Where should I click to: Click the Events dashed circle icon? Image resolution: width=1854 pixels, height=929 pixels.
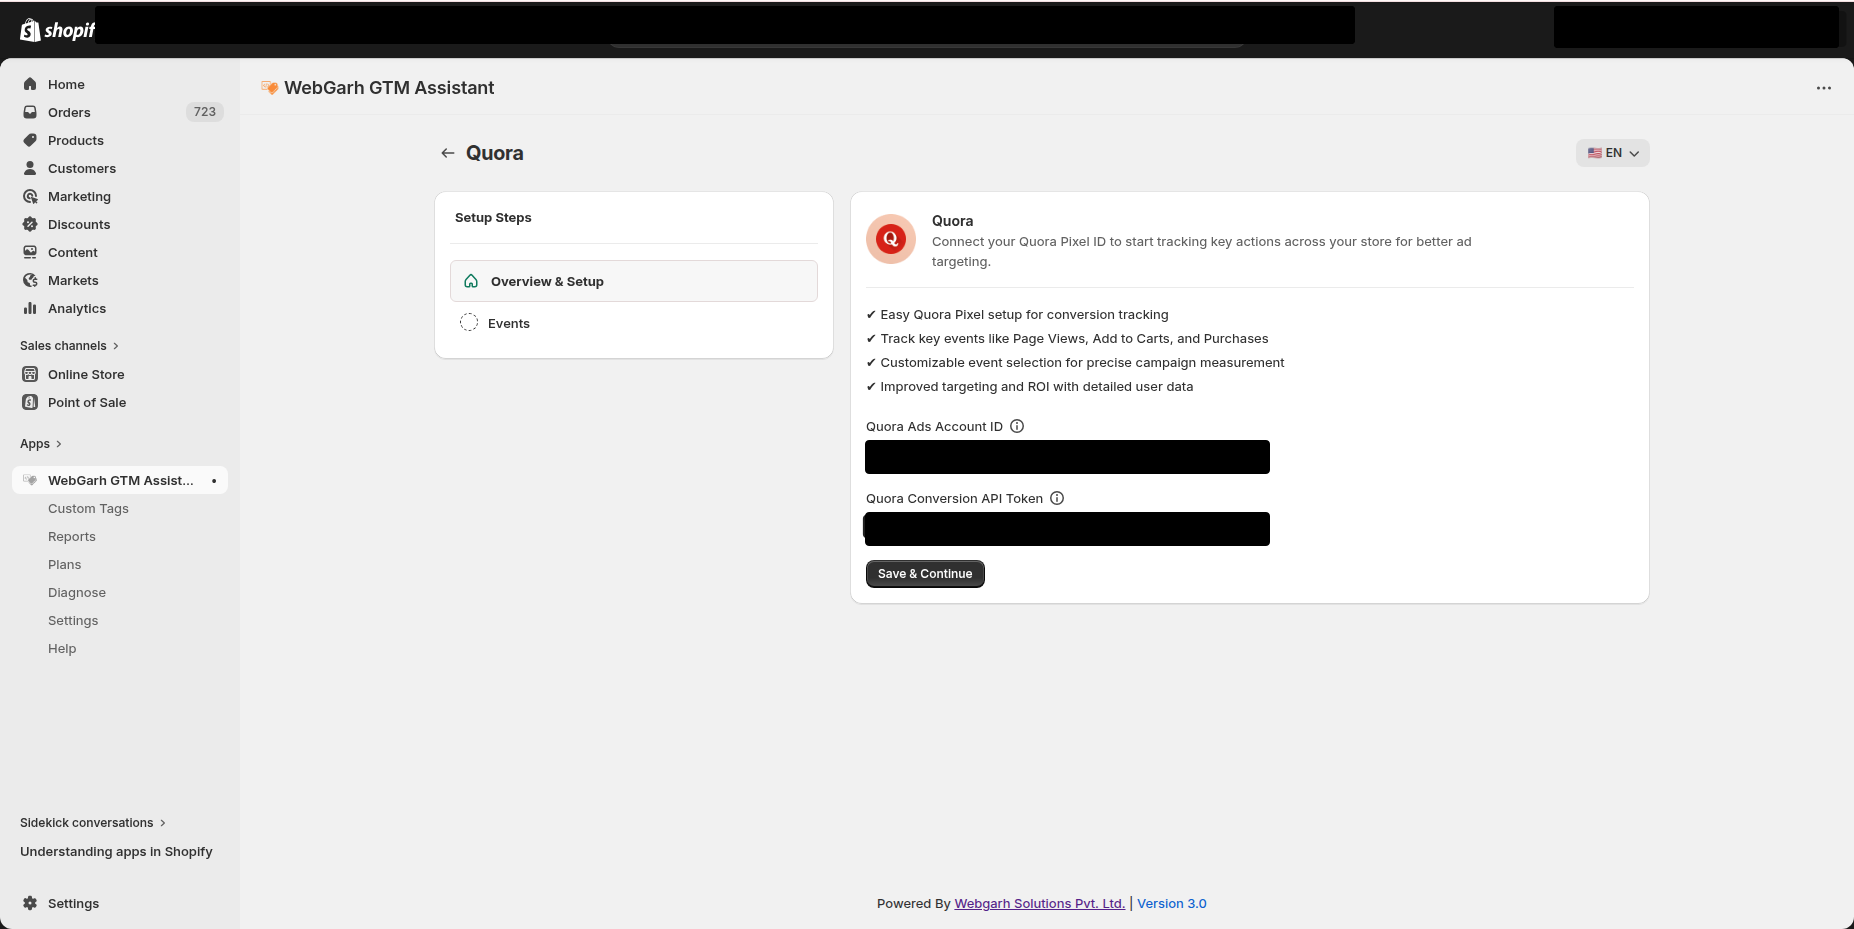coord(469,322)
